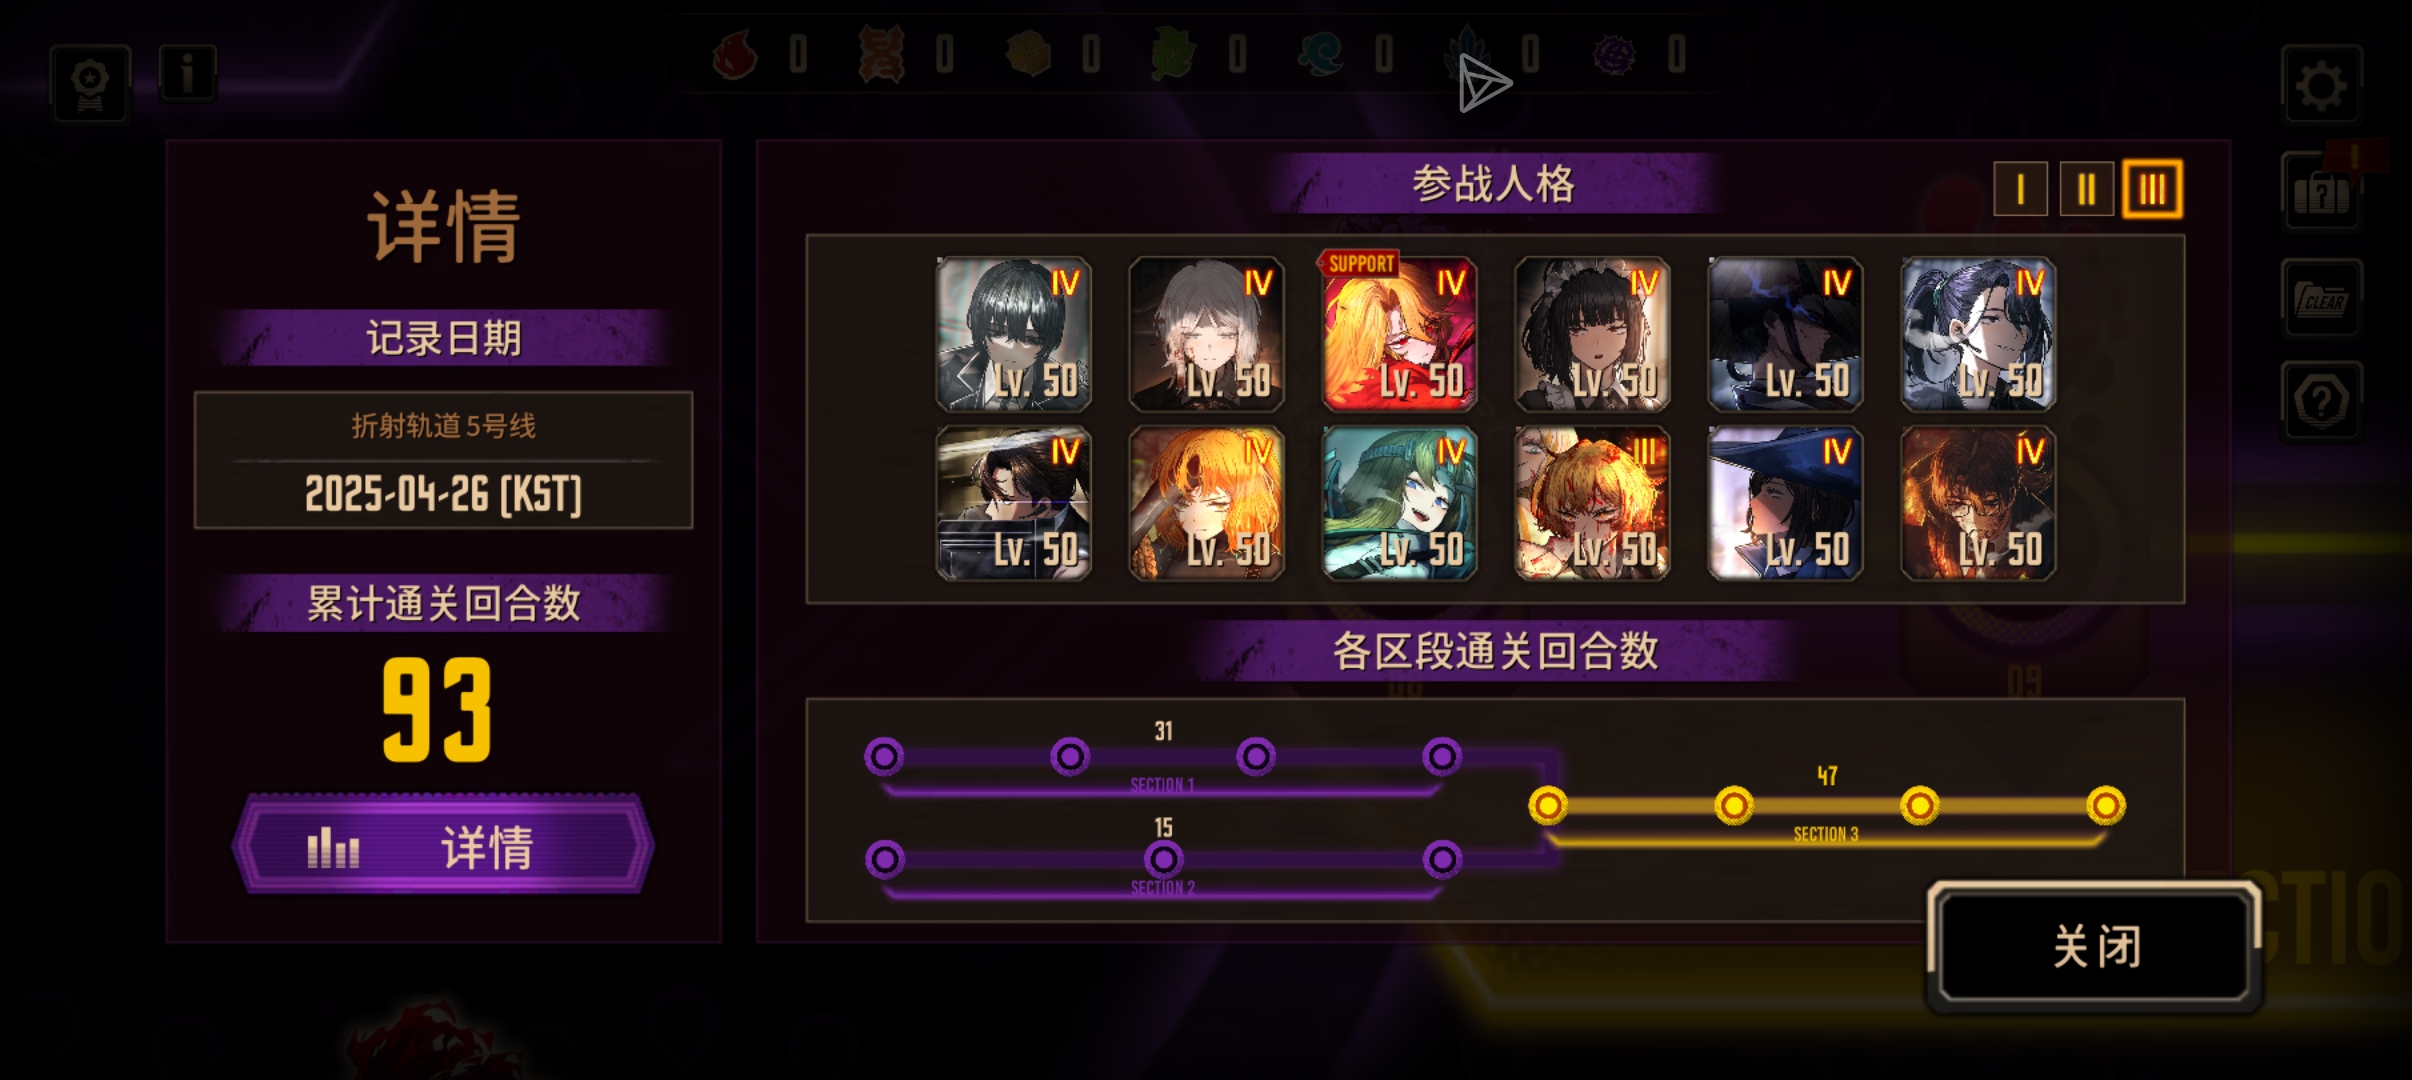Open the settings gear icon
2412x1080 pixels.
click(2321, 84)
